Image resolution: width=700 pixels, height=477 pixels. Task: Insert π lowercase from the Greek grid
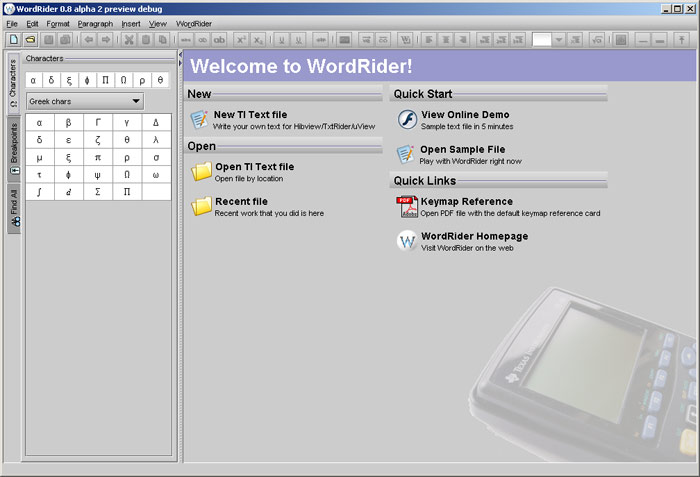(98, 157)
